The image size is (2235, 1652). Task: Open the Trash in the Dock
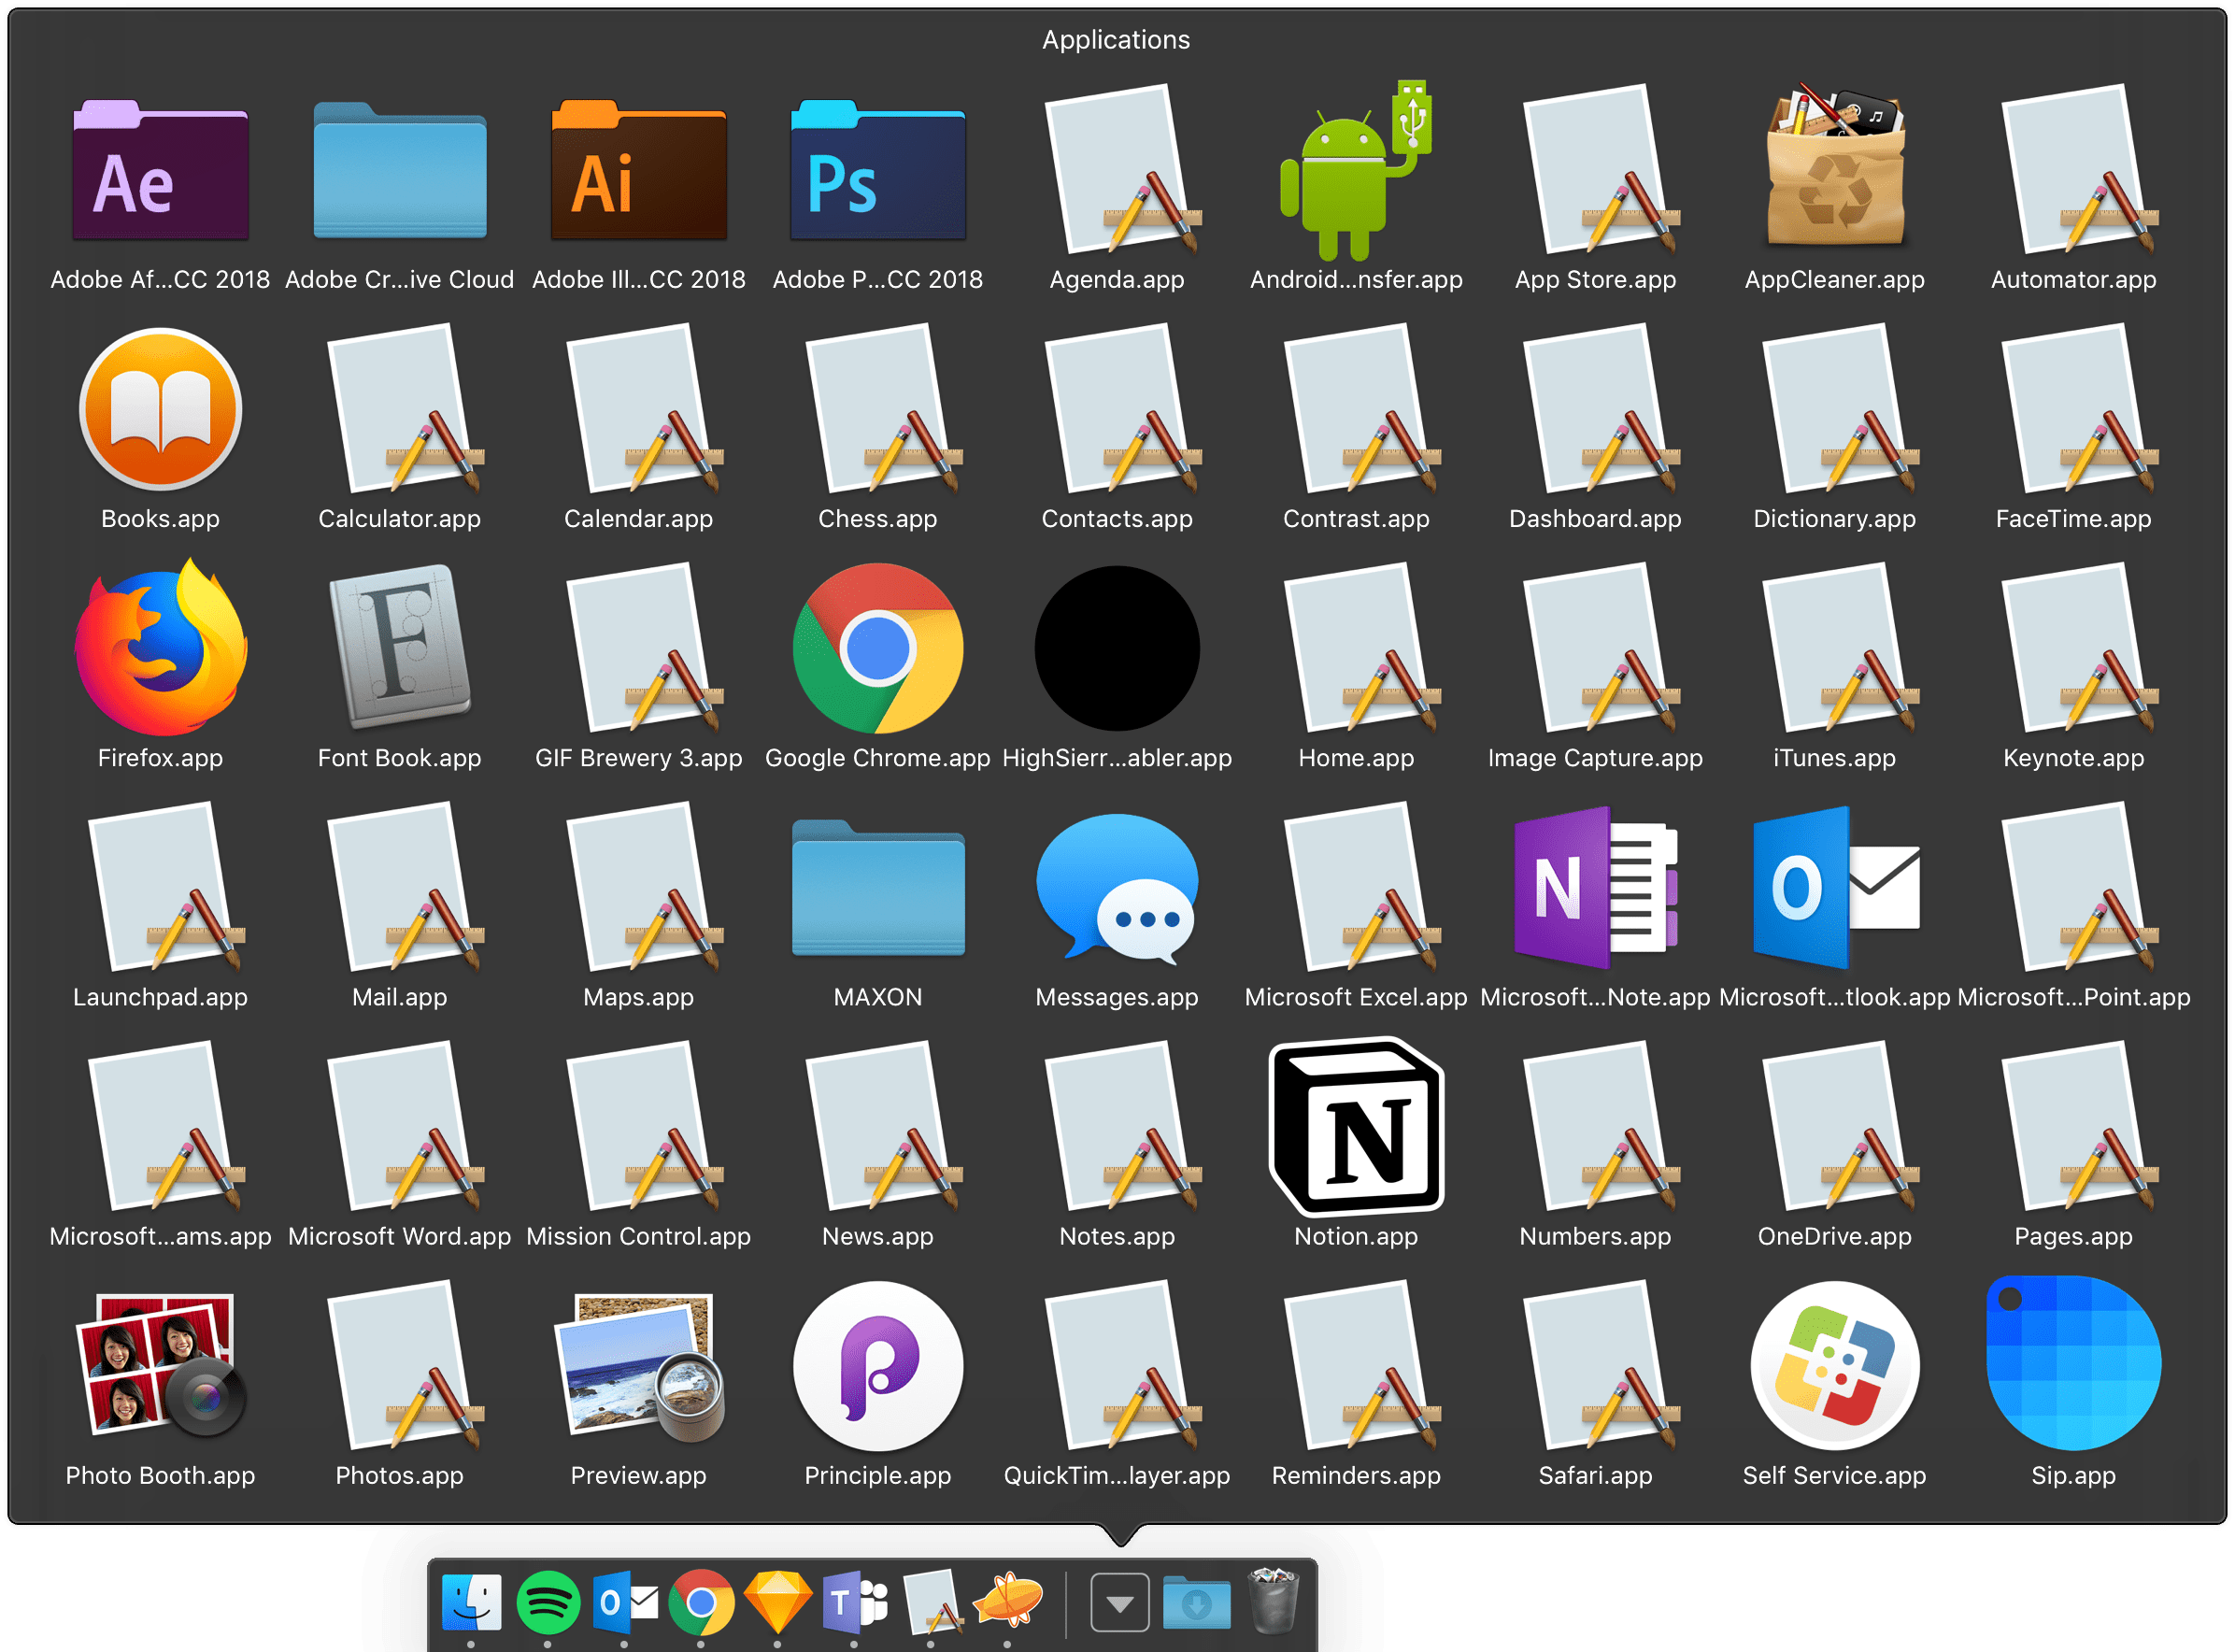(1275, 1601)
